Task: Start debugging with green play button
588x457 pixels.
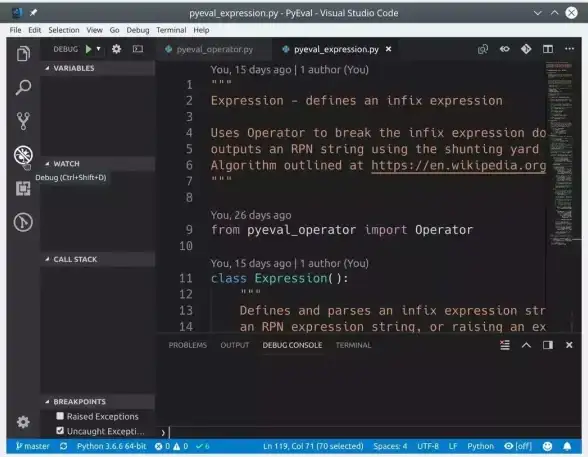Action: click(x=88, y=49)
